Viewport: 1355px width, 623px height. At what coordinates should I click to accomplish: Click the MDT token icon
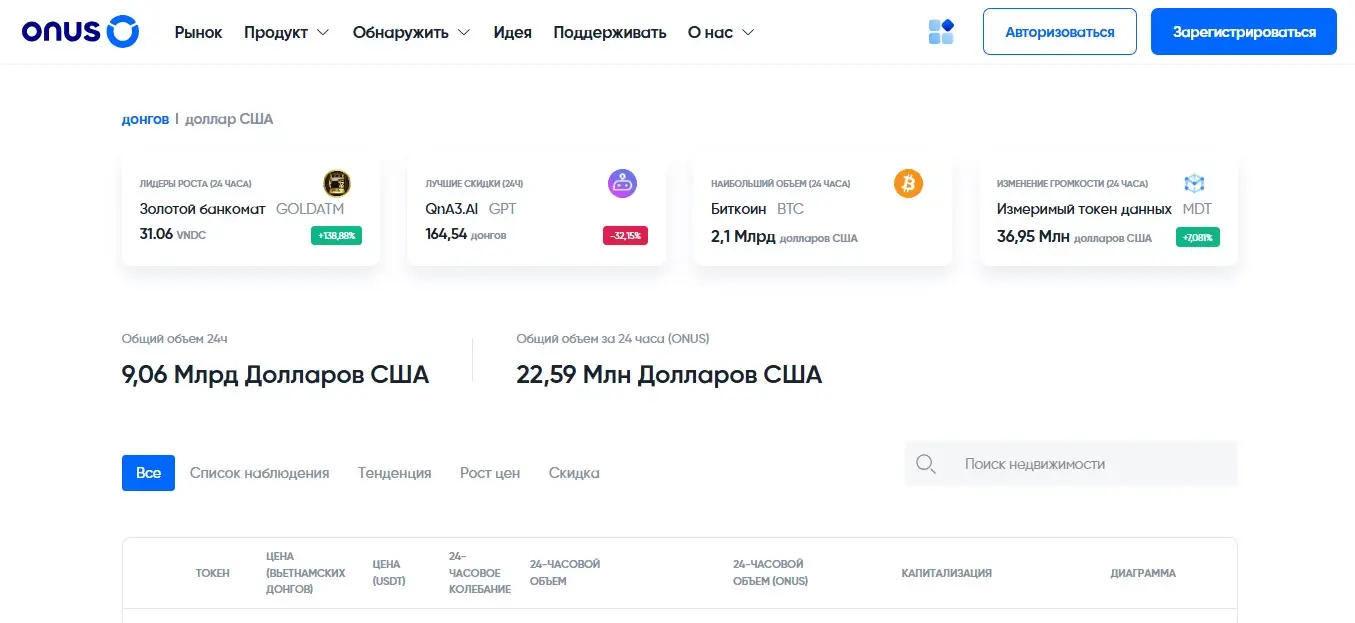(1194, 183)
